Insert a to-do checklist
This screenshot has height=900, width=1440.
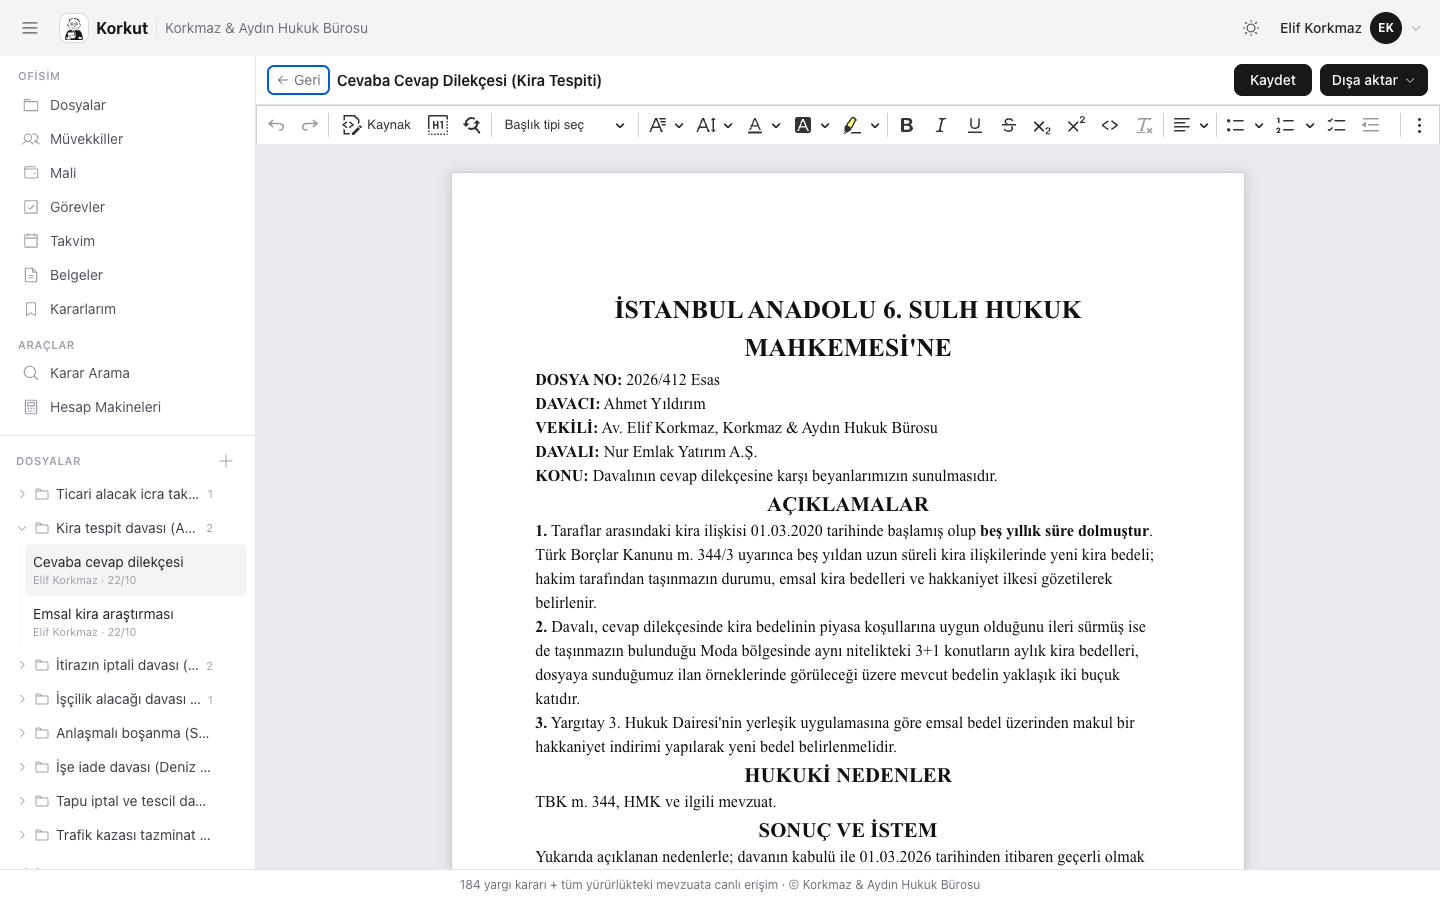pyautogui.click(x=1336, y=125)
